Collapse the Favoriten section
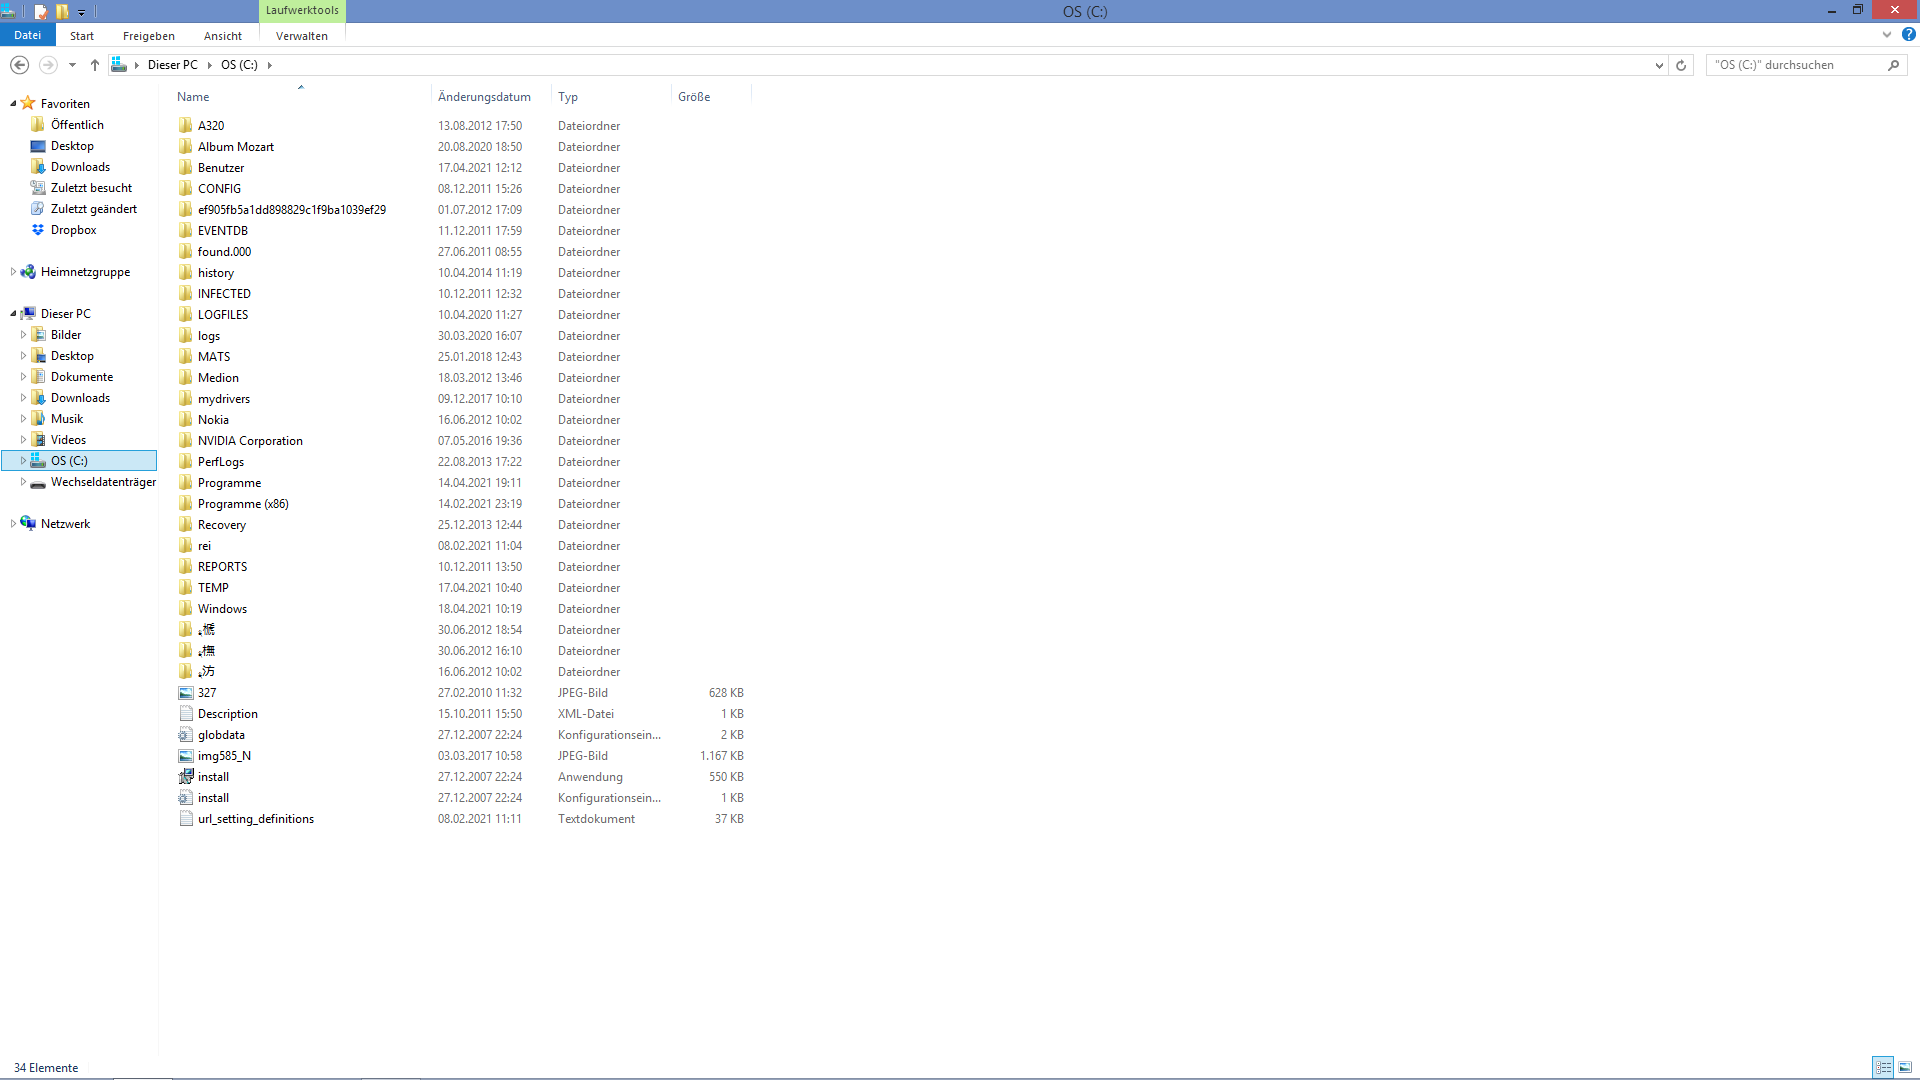 tap(13, 104)
